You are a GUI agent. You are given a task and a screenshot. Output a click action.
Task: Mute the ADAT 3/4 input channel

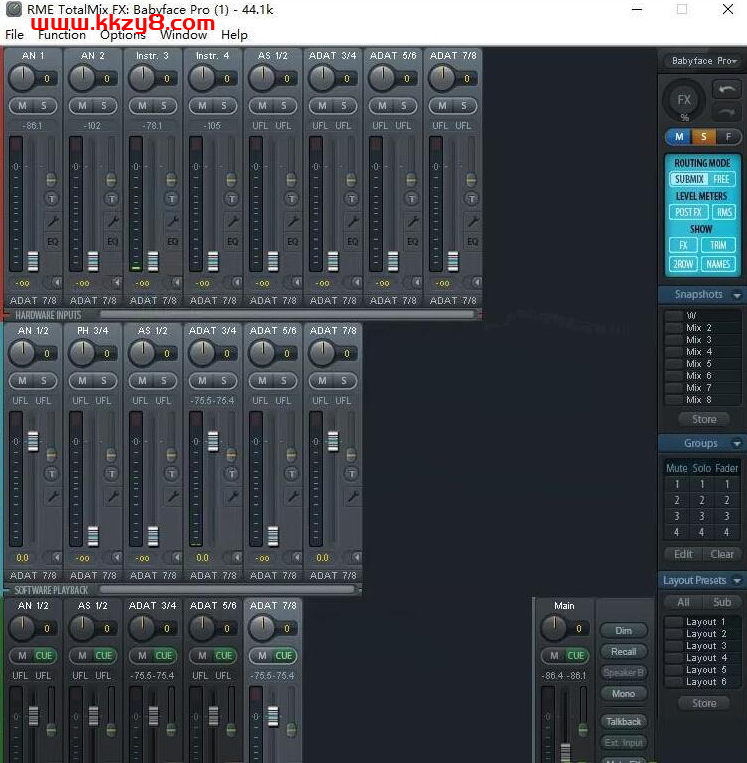[322, 106]
